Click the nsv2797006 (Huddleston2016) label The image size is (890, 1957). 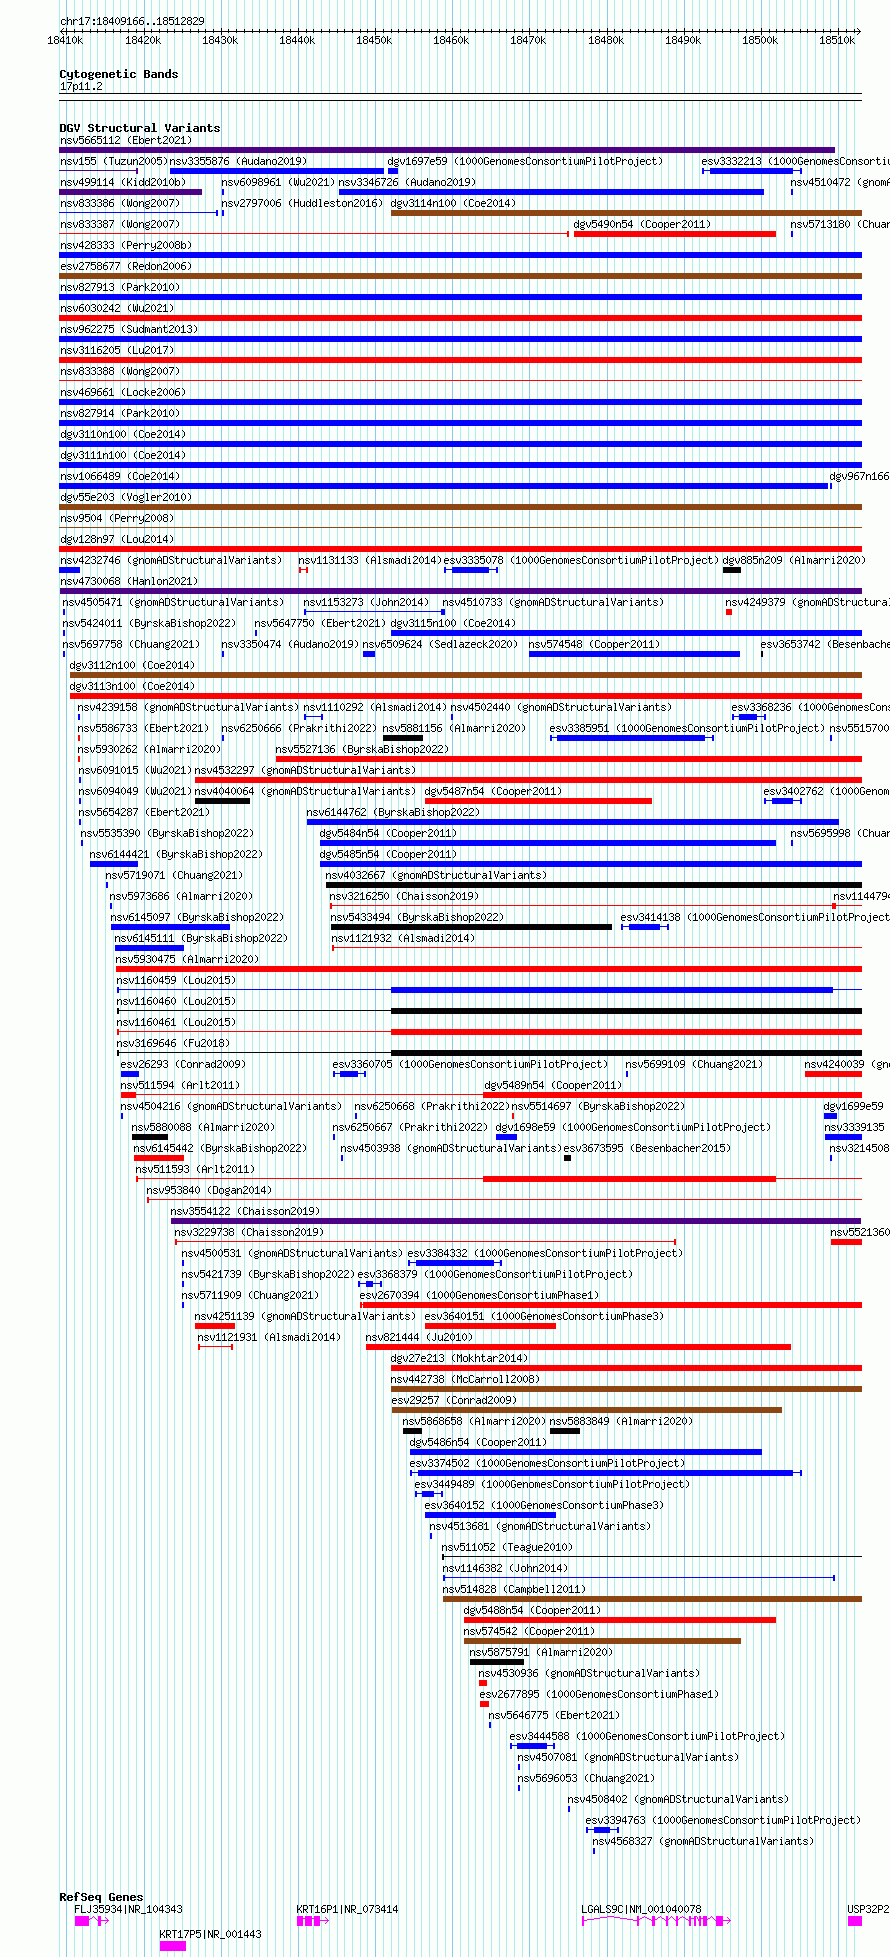pyautogui.click(x=301, y=203)
